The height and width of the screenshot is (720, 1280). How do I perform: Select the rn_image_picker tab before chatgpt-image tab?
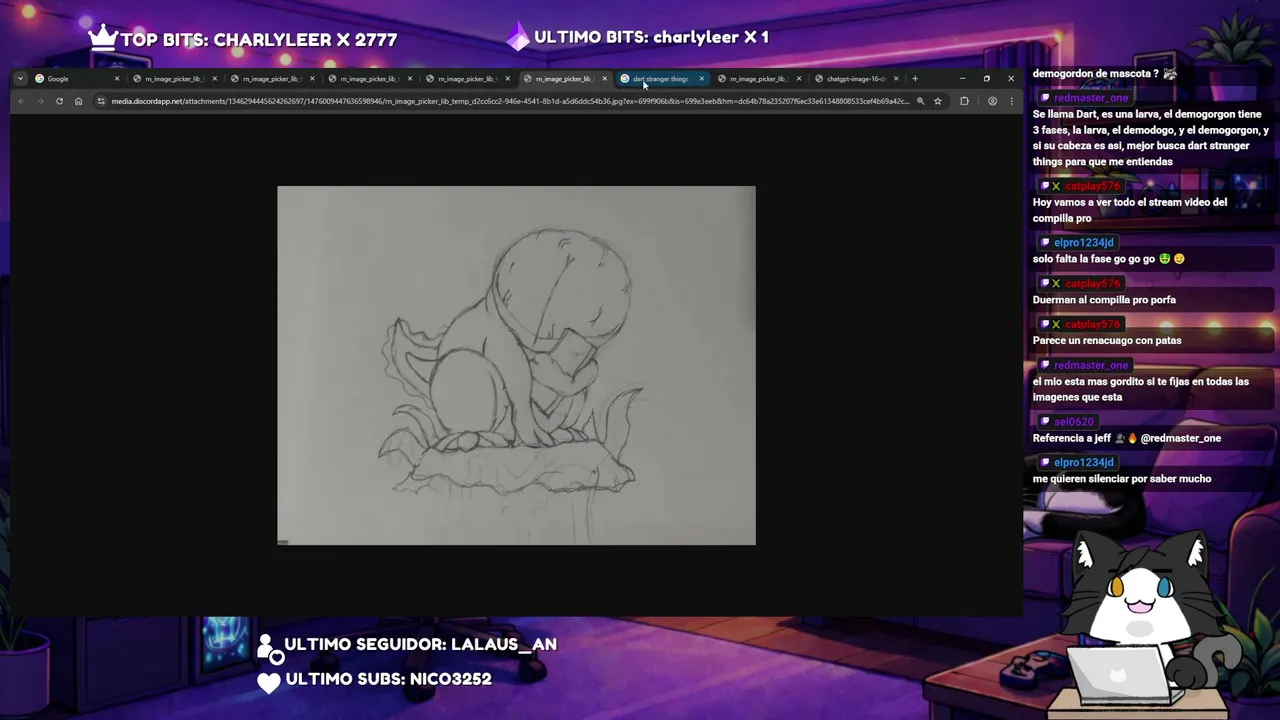pyautogui.click(x=758, y=78)
